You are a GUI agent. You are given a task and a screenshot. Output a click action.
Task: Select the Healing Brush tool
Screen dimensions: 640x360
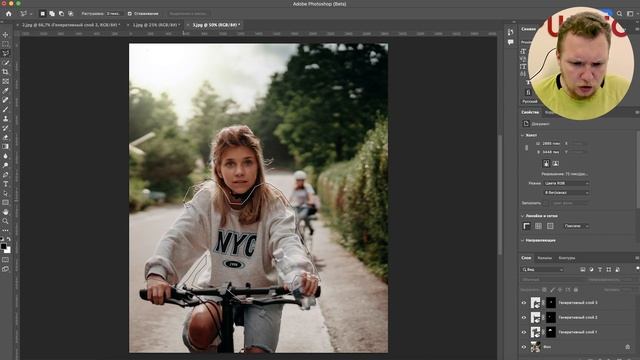5,100
